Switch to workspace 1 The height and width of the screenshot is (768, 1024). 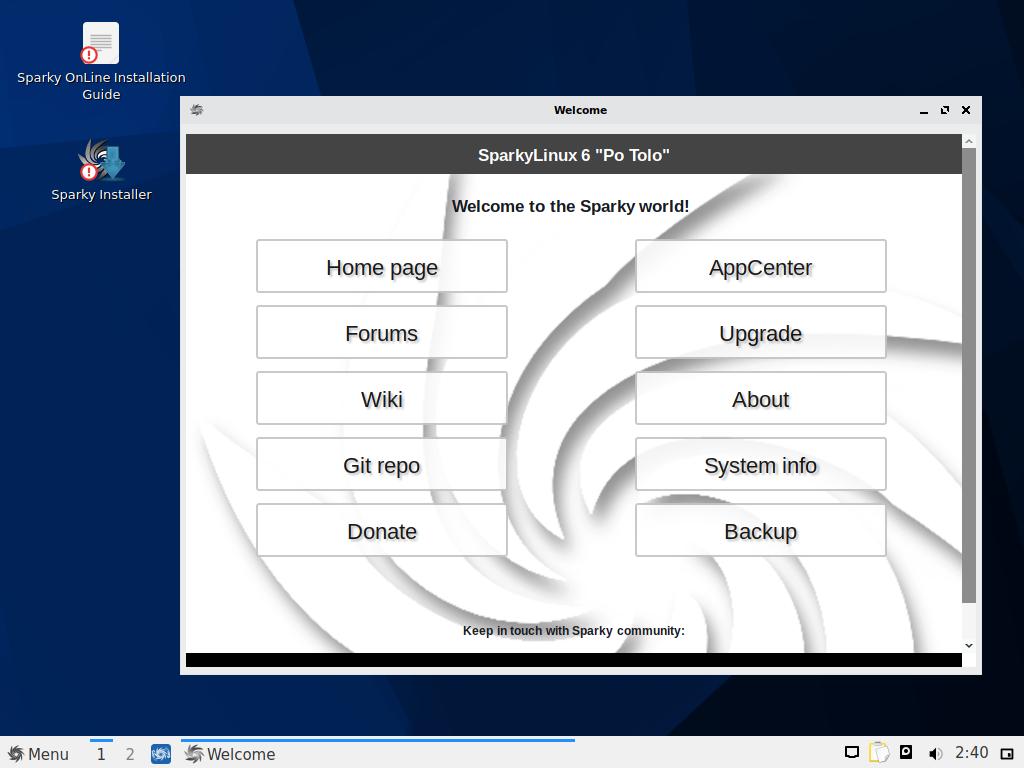101,754
